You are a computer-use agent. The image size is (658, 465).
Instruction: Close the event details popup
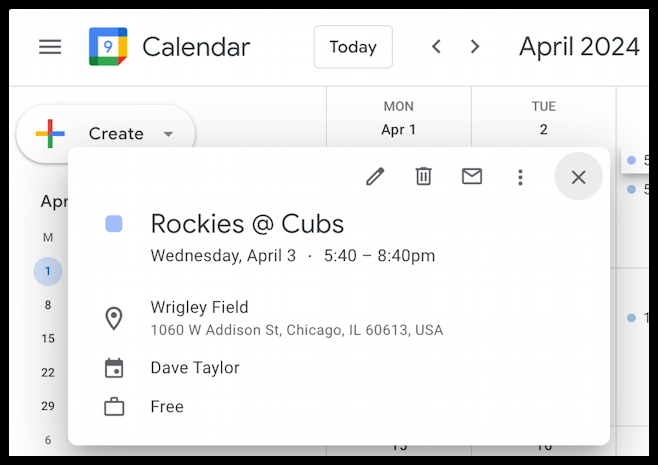(x=578, y=177)
